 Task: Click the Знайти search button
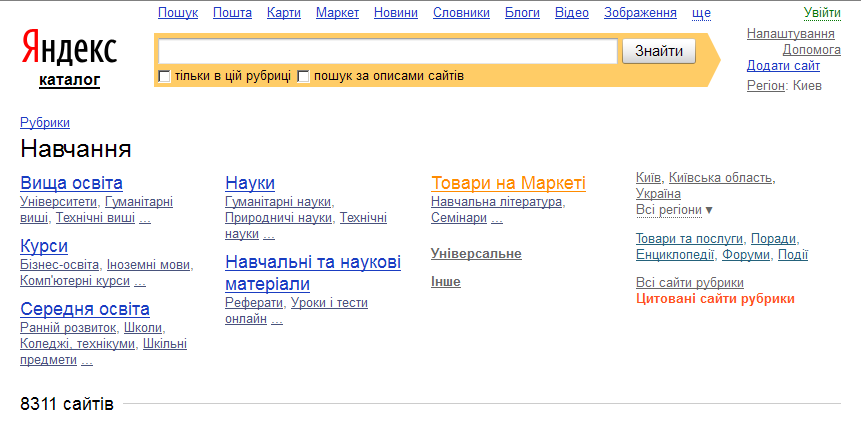tap(659, 52)
